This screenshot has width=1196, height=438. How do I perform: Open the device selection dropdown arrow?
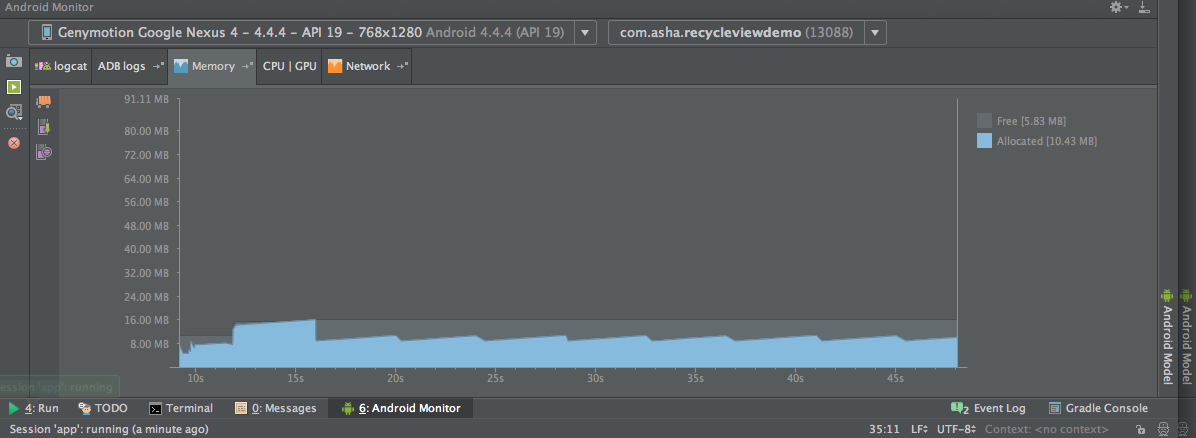pyautogui.click(x=585, y=33)
